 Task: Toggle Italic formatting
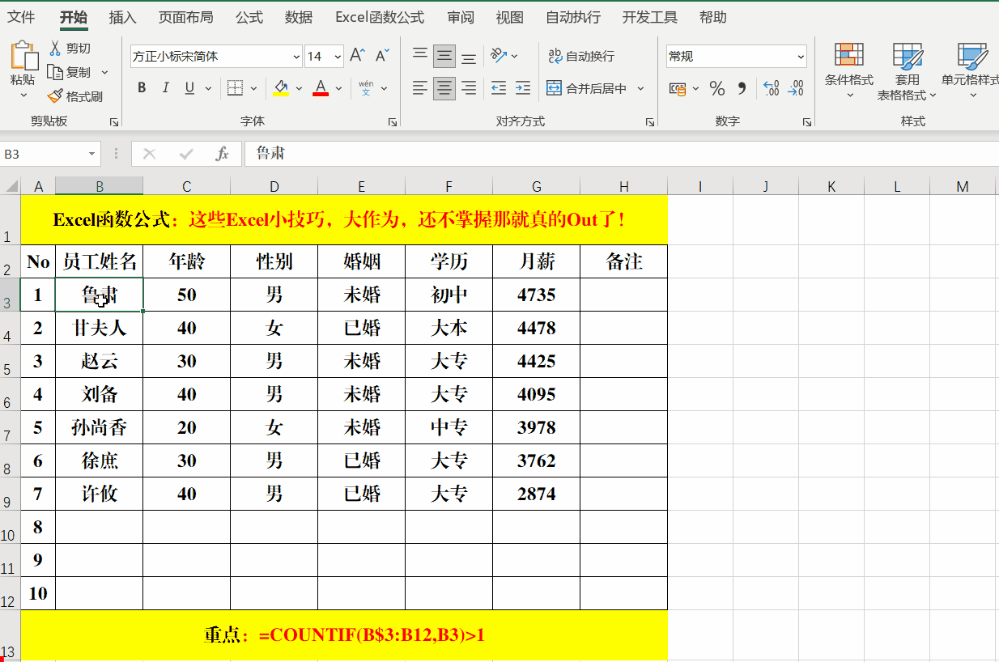(165, 88)
